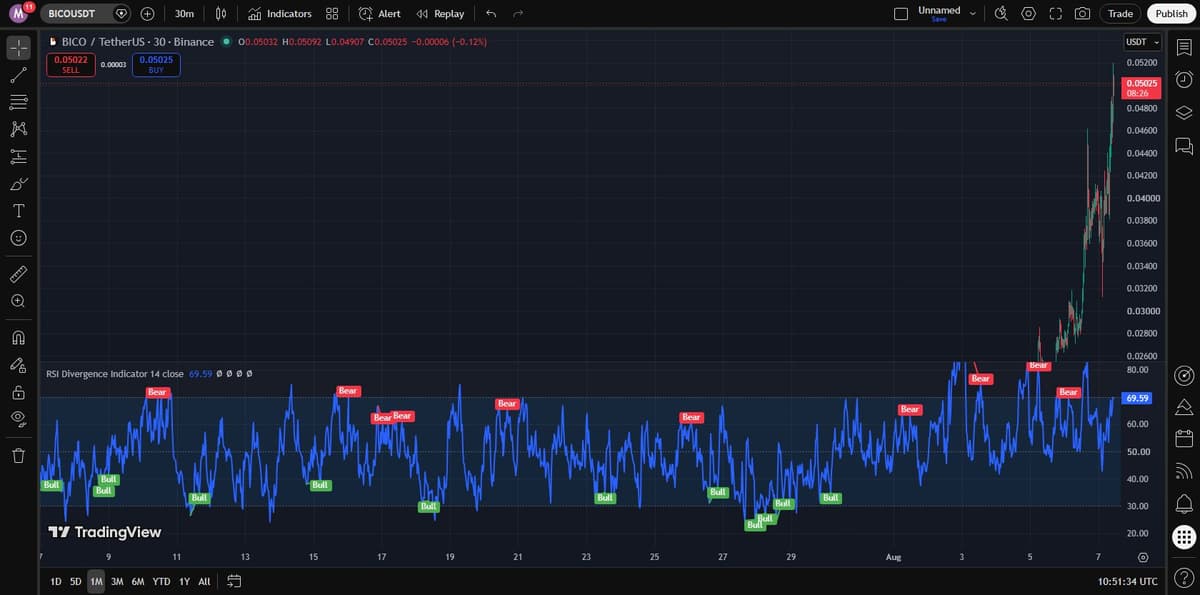Screen dimensions: 1200x595
Task: Open the Indicators dialog
Action: (x=280, y=14)
